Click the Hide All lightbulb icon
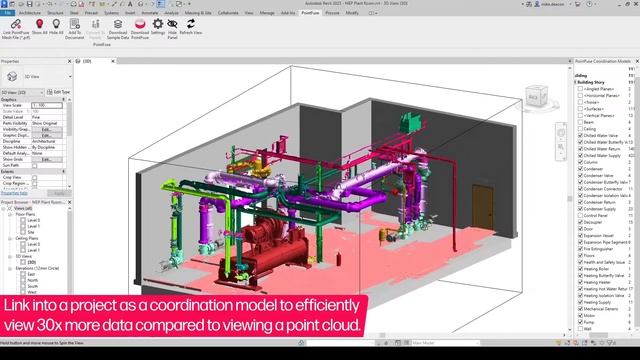The image size is (640, 360). tap(56, 24)
